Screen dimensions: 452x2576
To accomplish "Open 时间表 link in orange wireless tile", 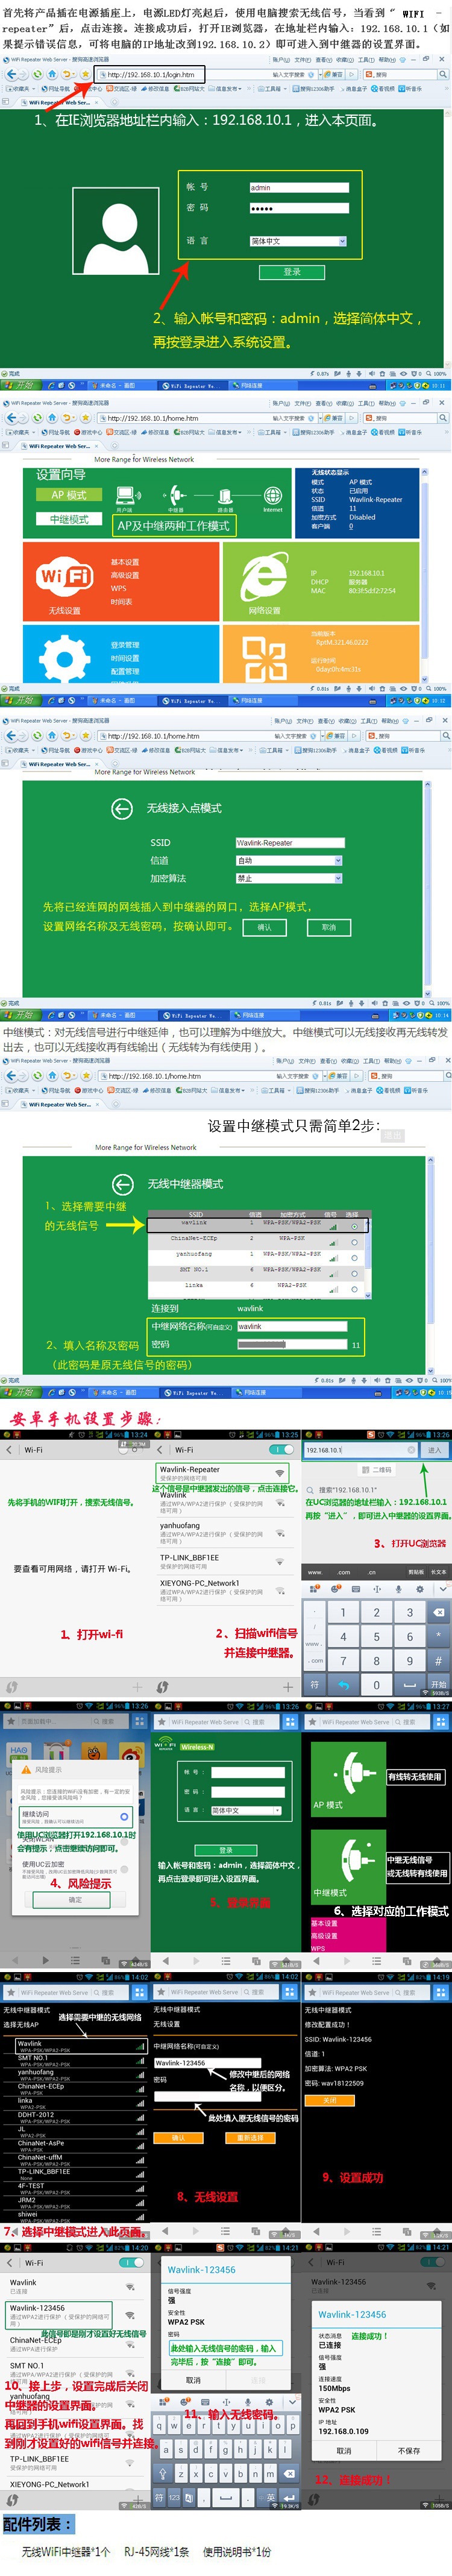I will click(x=121, y=601).
